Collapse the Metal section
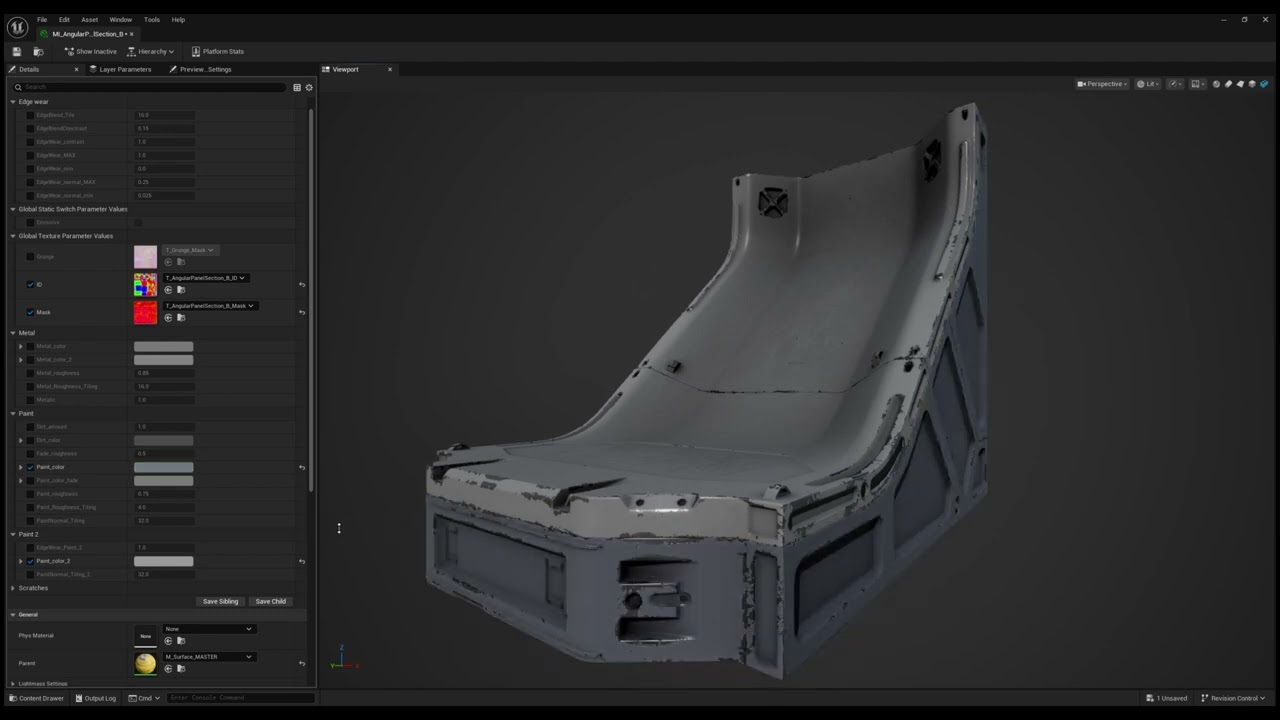1280x720 pixels. pyautogui.click(x=13, y=333)
